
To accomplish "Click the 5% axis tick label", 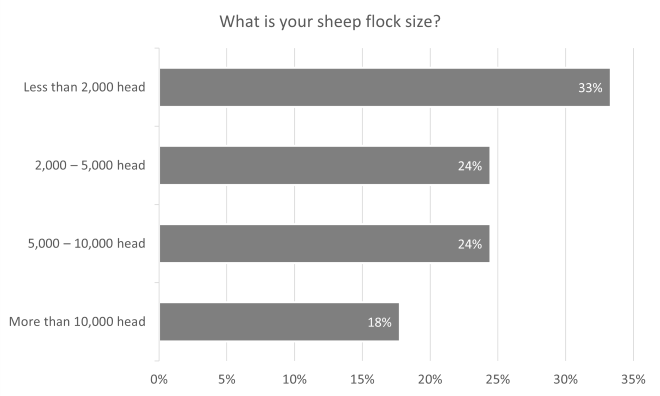I will click(x=226, y=380).
